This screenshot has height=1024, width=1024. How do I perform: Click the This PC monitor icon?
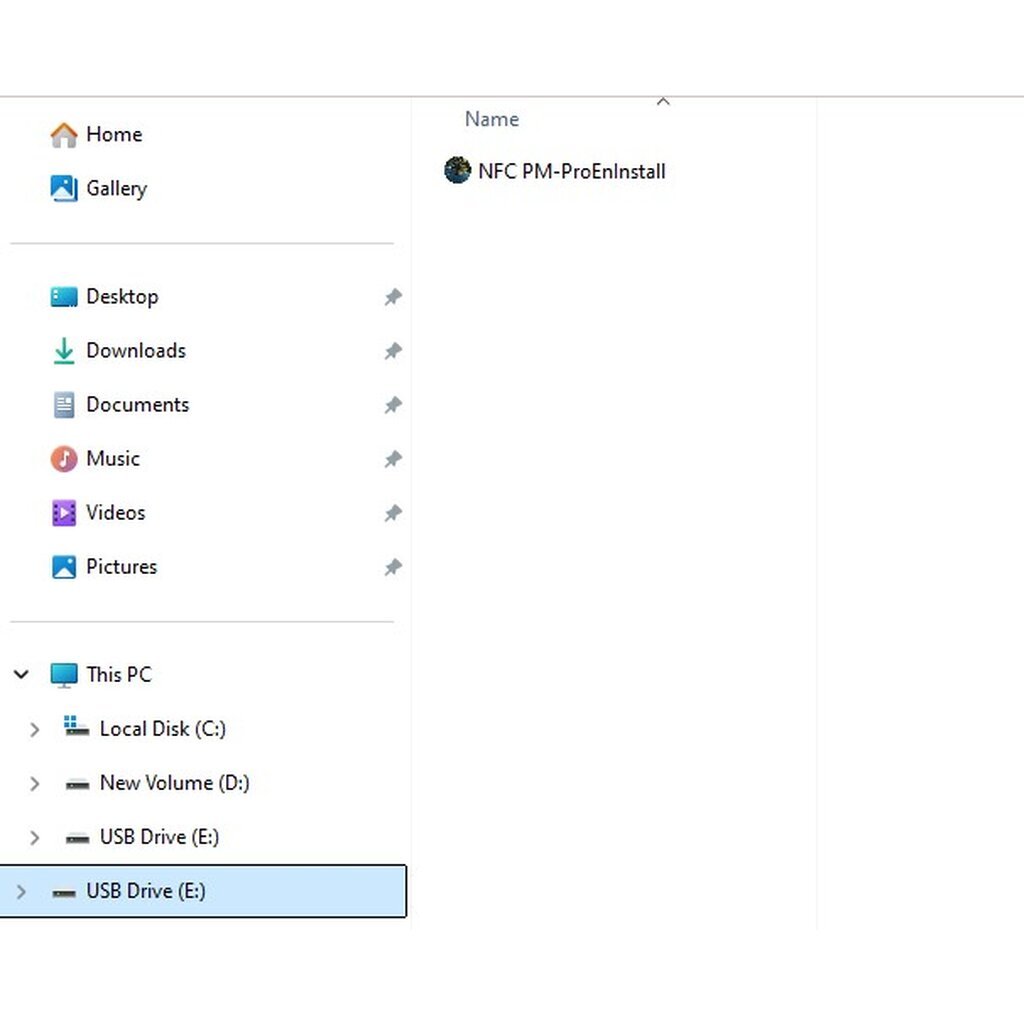pos(63,675)
